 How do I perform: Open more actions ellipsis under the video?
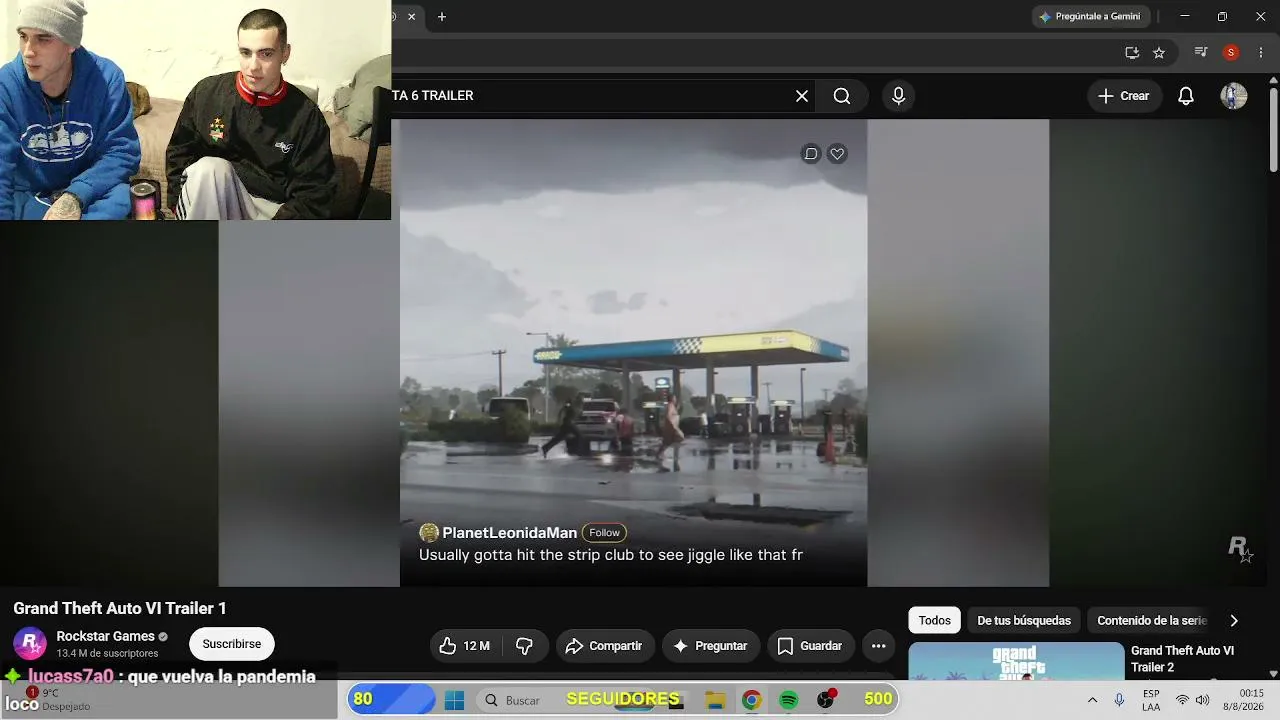point(878,646)
